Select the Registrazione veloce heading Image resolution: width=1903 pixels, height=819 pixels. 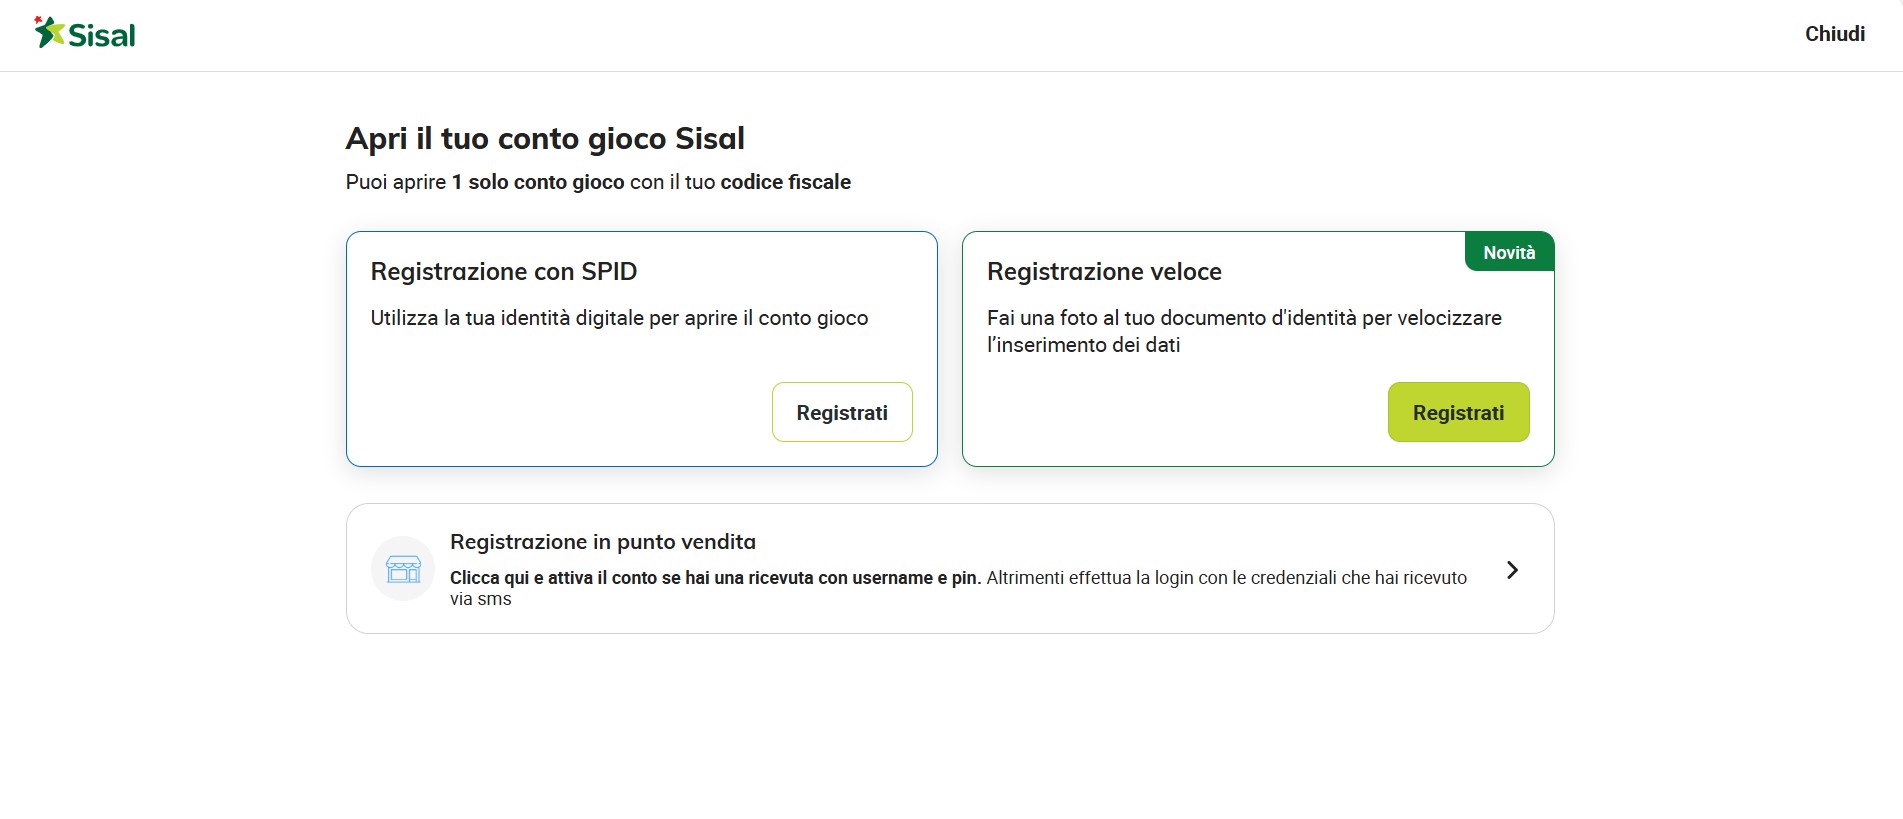(1104, 272)
